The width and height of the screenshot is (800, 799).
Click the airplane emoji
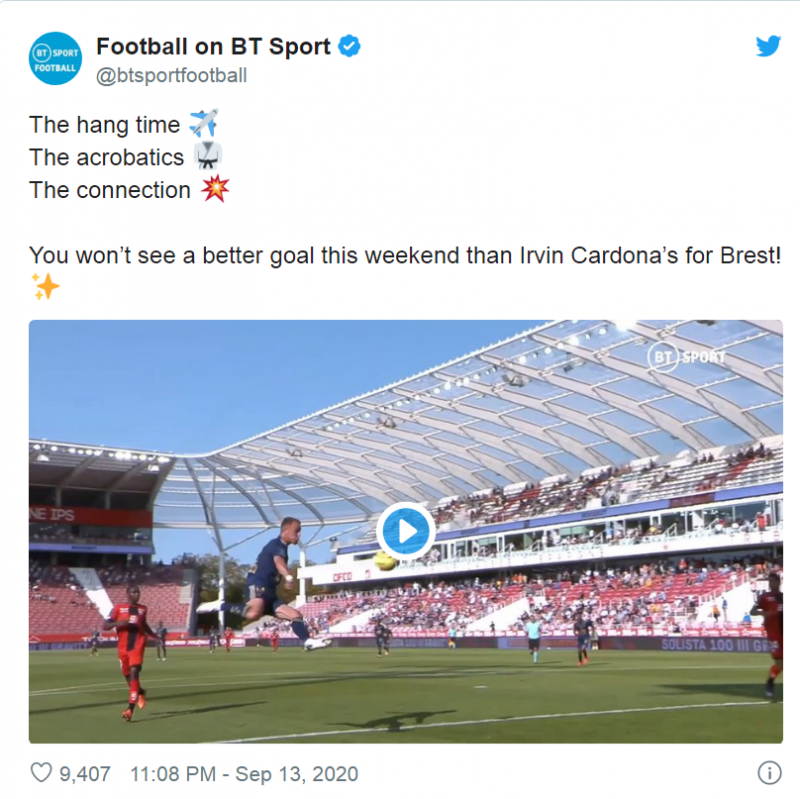(203, 124)
